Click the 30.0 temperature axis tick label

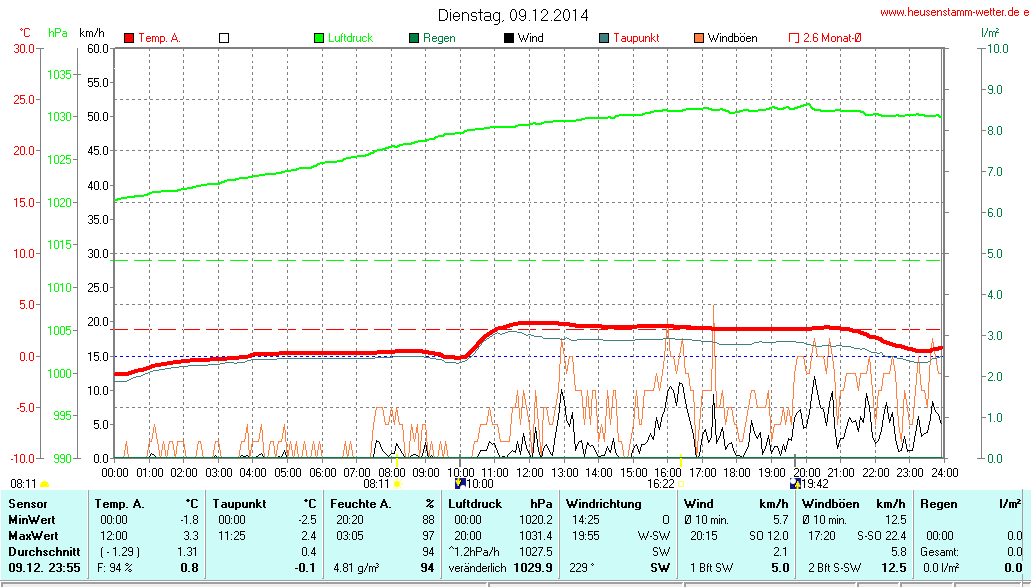[24, 48]
